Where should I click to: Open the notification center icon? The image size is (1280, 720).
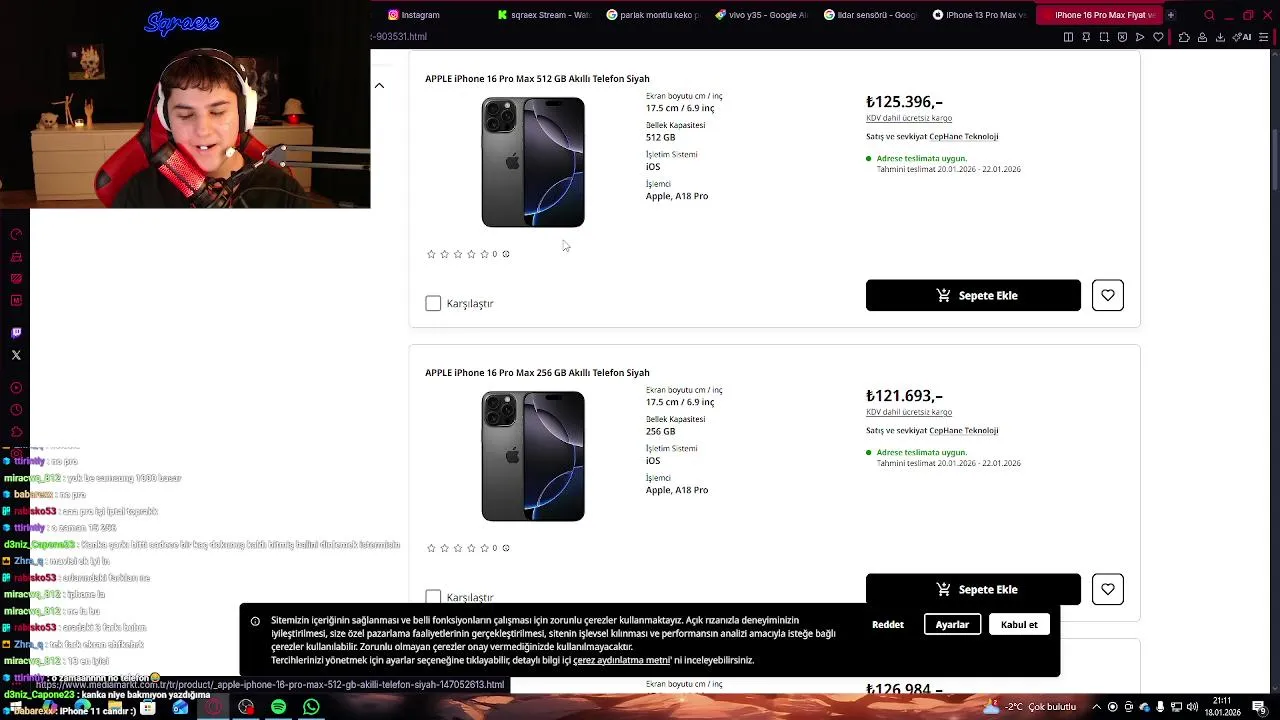pos(1259,707)
